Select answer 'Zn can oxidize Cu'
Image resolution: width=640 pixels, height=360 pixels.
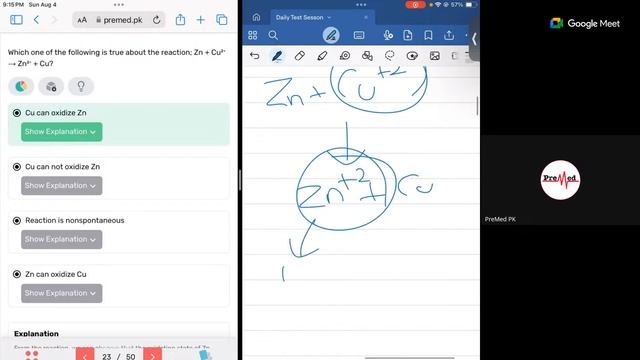tap(17, 274)
